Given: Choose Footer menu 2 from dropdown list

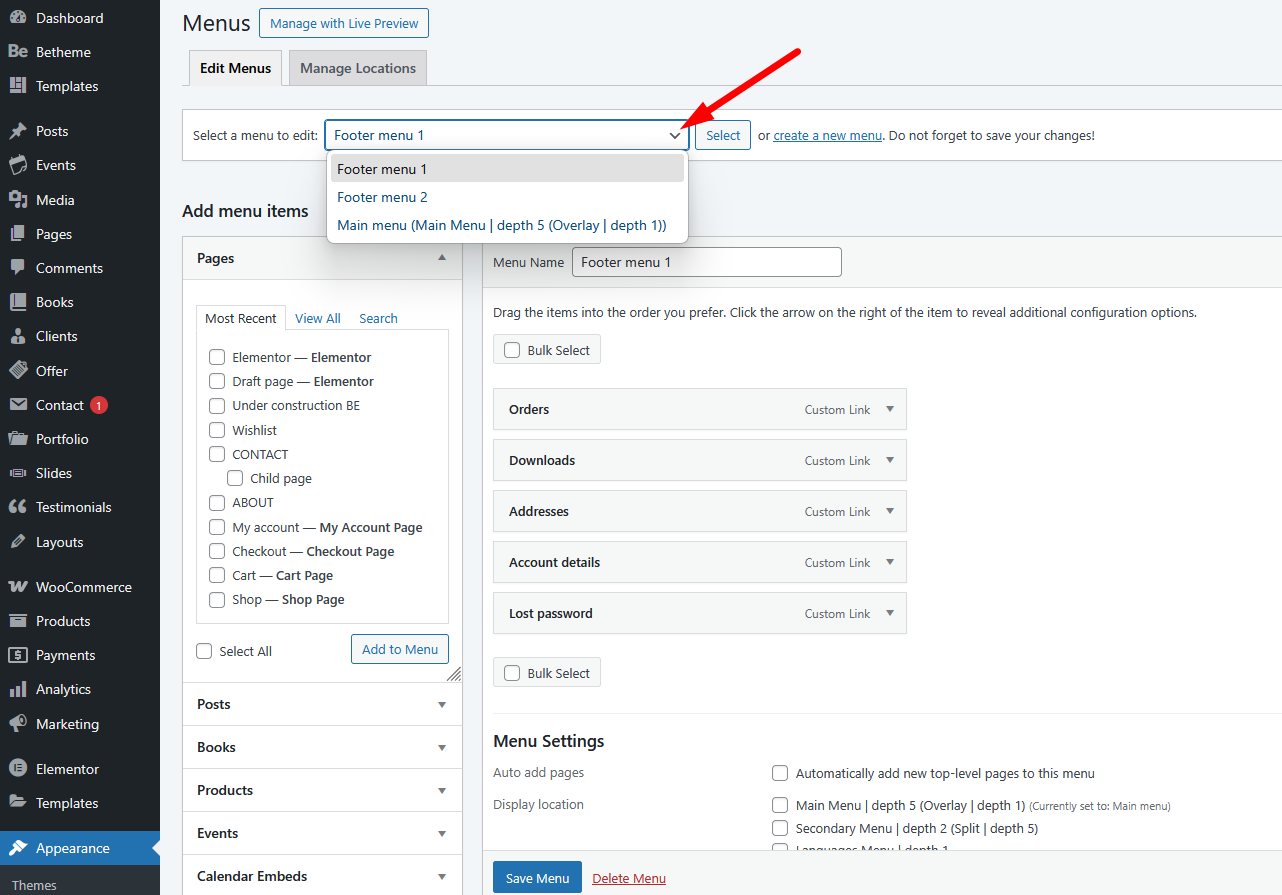Looking at the screenshot, I should click(x=382, y=197).
